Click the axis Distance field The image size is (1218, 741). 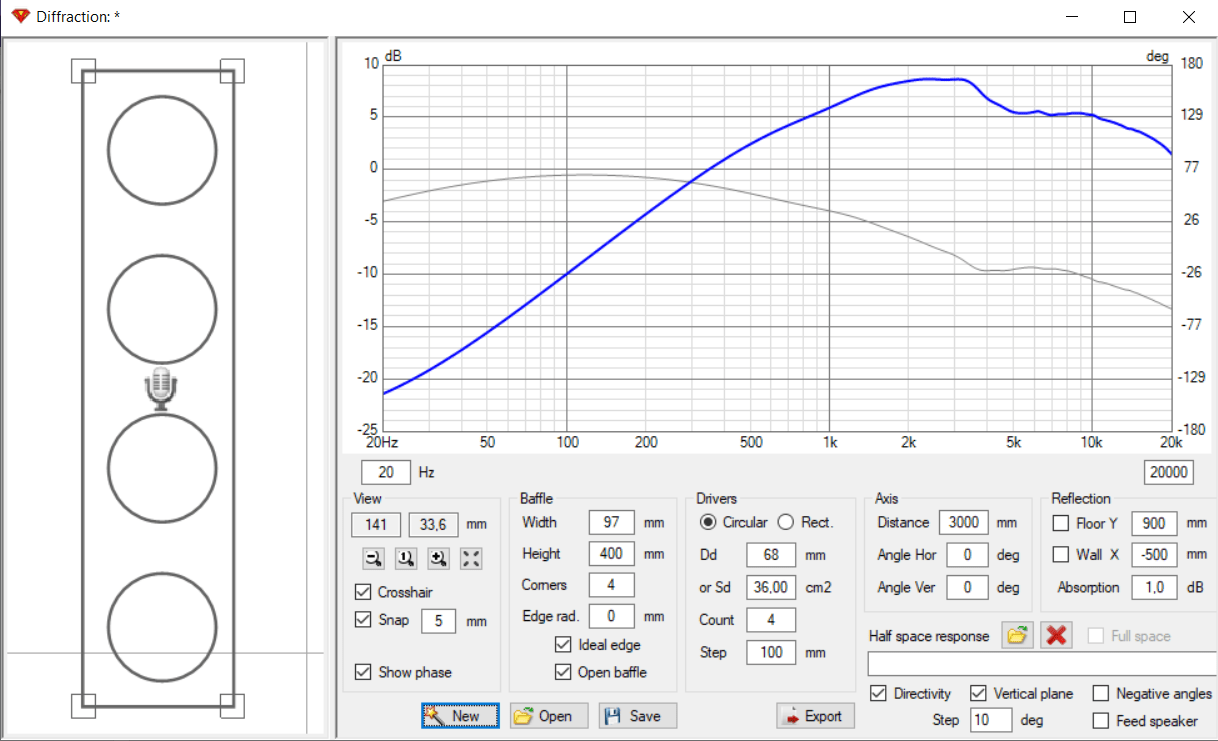pyautogui.click(x=964, y=522)
